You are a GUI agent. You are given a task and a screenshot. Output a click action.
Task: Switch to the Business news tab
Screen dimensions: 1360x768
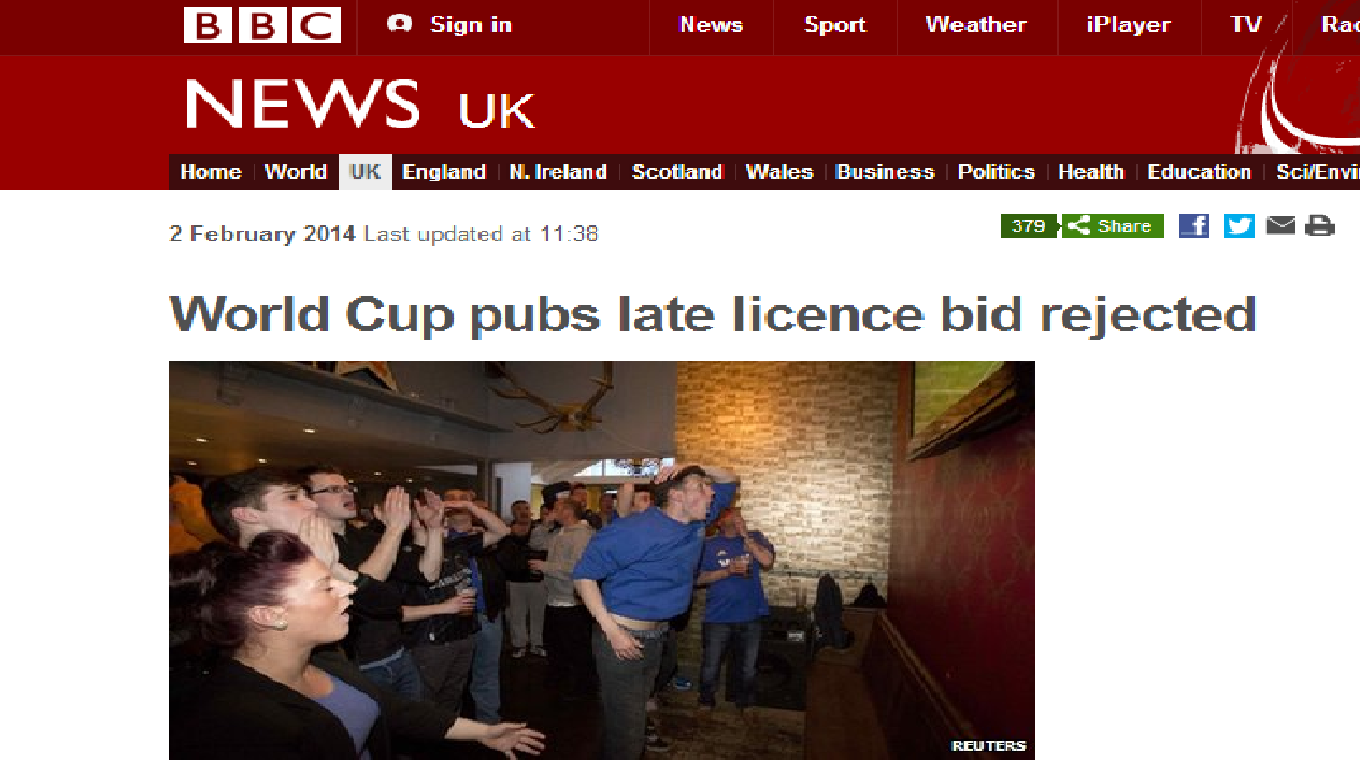click(x=885, y=172)
